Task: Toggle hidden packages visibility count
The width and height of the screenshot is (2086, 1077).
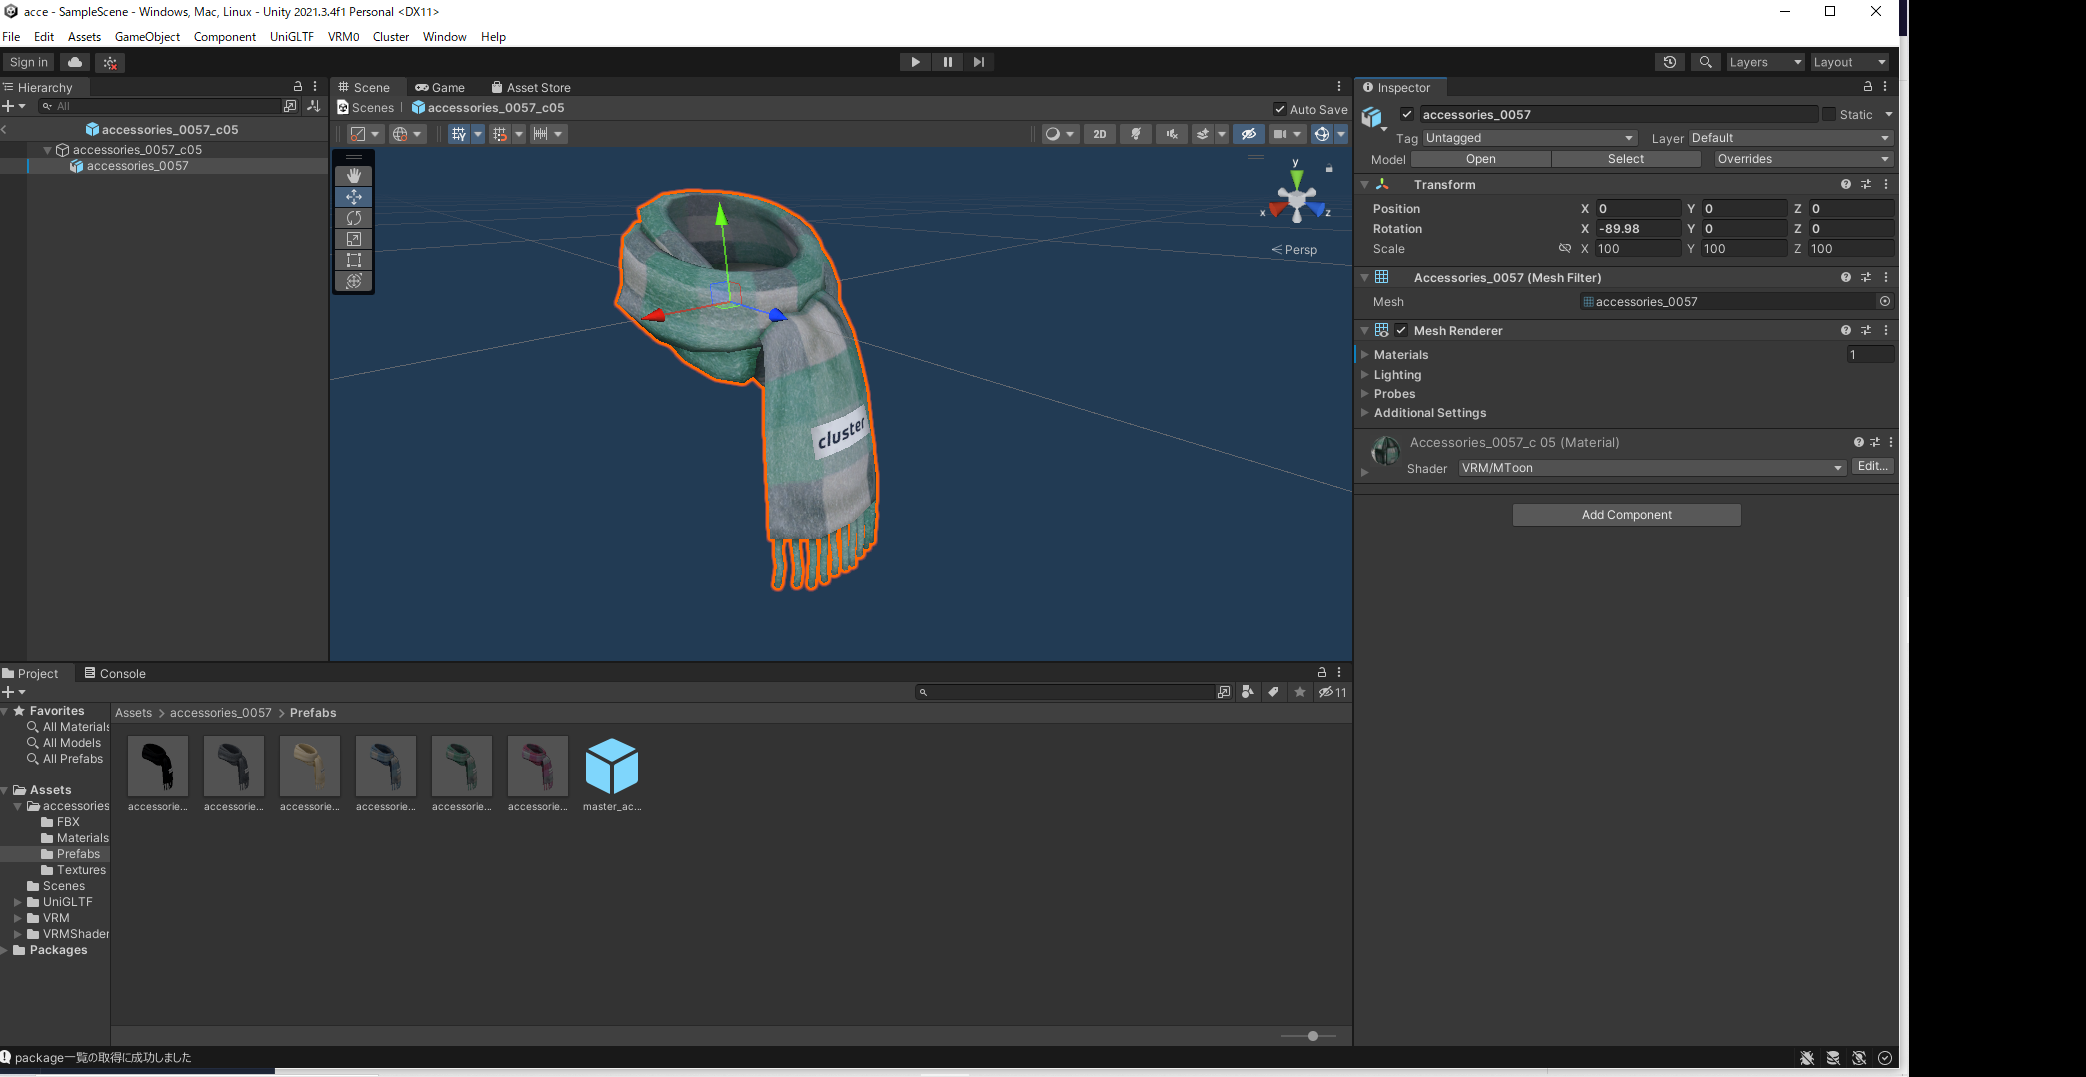Action: 1332,692
